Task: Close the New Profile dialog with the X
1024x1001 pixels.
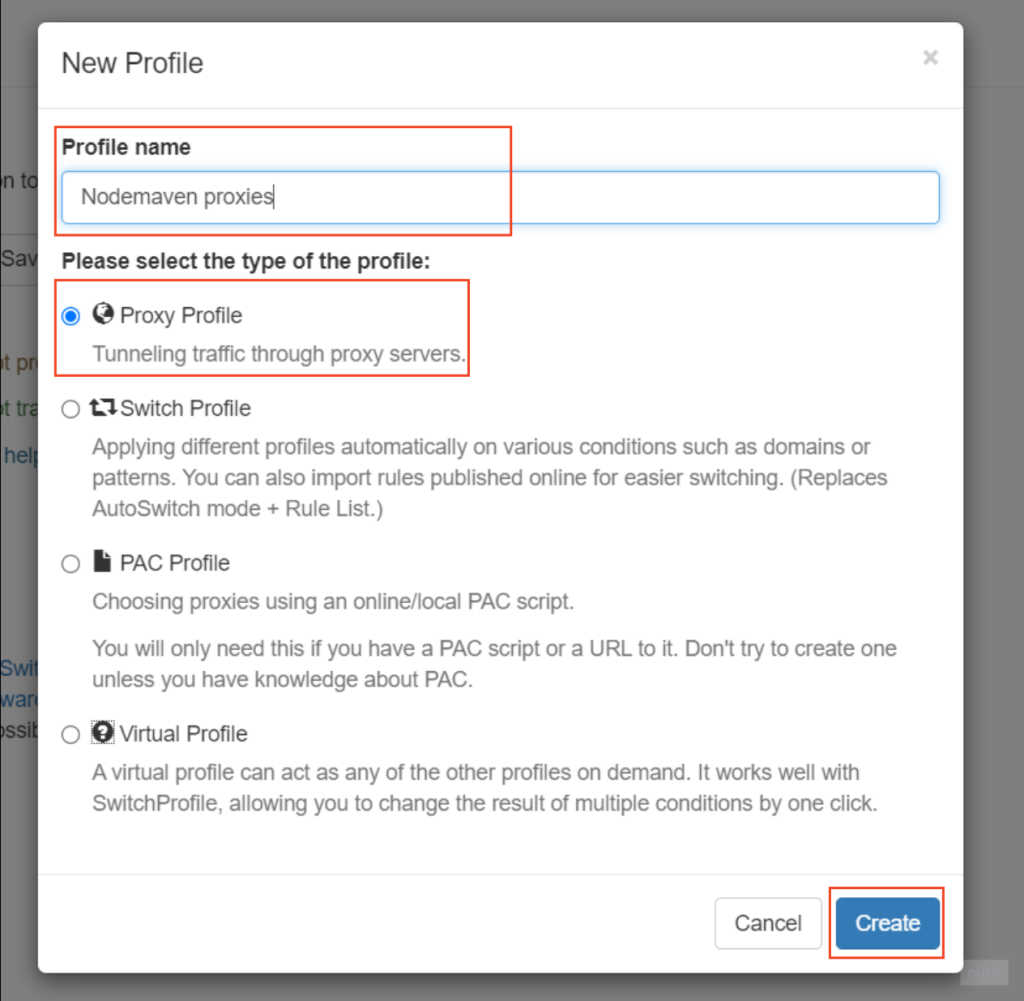Action: (x=930, y=57)
